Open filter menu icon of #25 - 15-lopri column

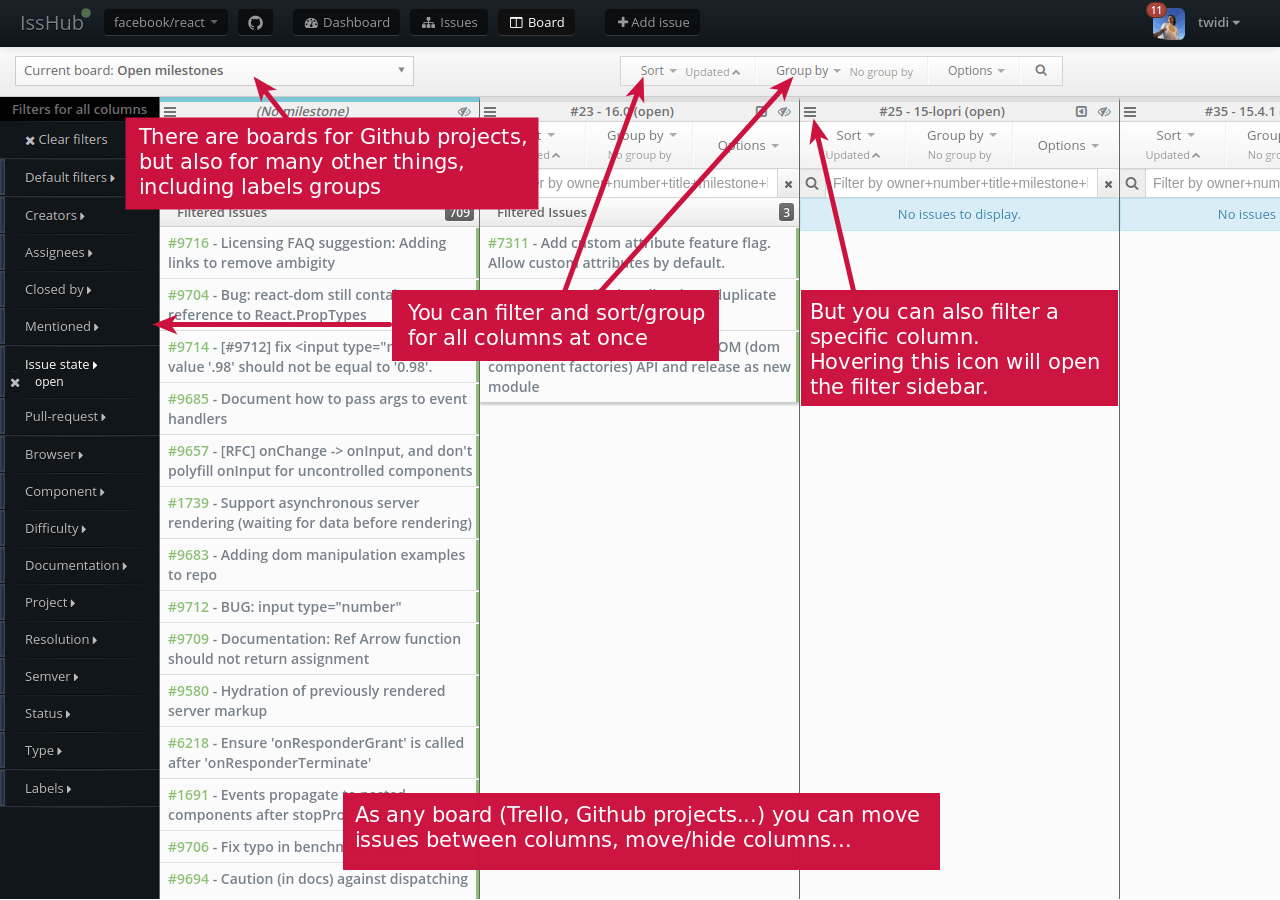point(810,112)
